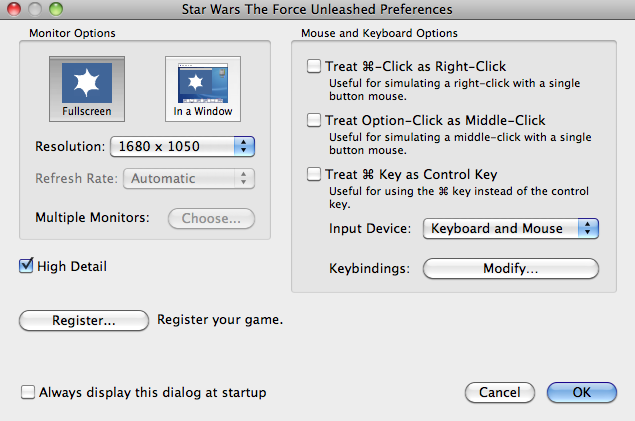Viewport: 635px width, 421px height.
Task: Click the blue arrows on Input Device menu
Action: pyautogui.click(x=588, y=229)
